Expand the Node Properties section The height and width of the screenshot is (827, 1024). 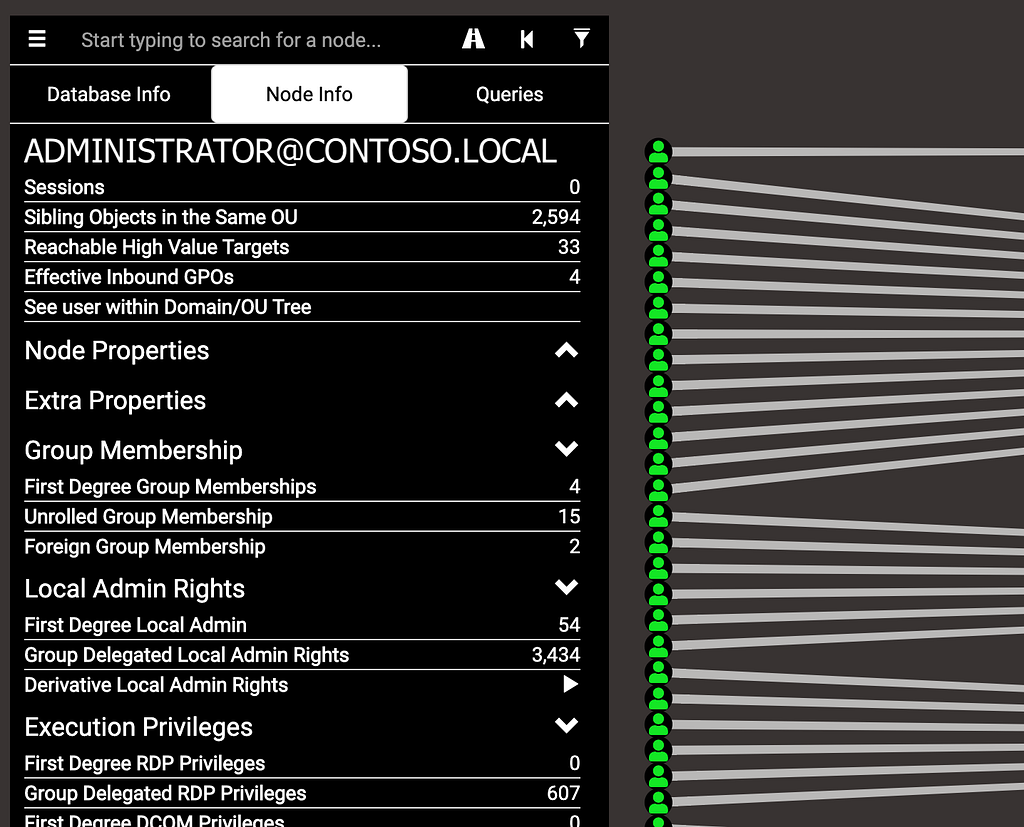coord(566,351)
